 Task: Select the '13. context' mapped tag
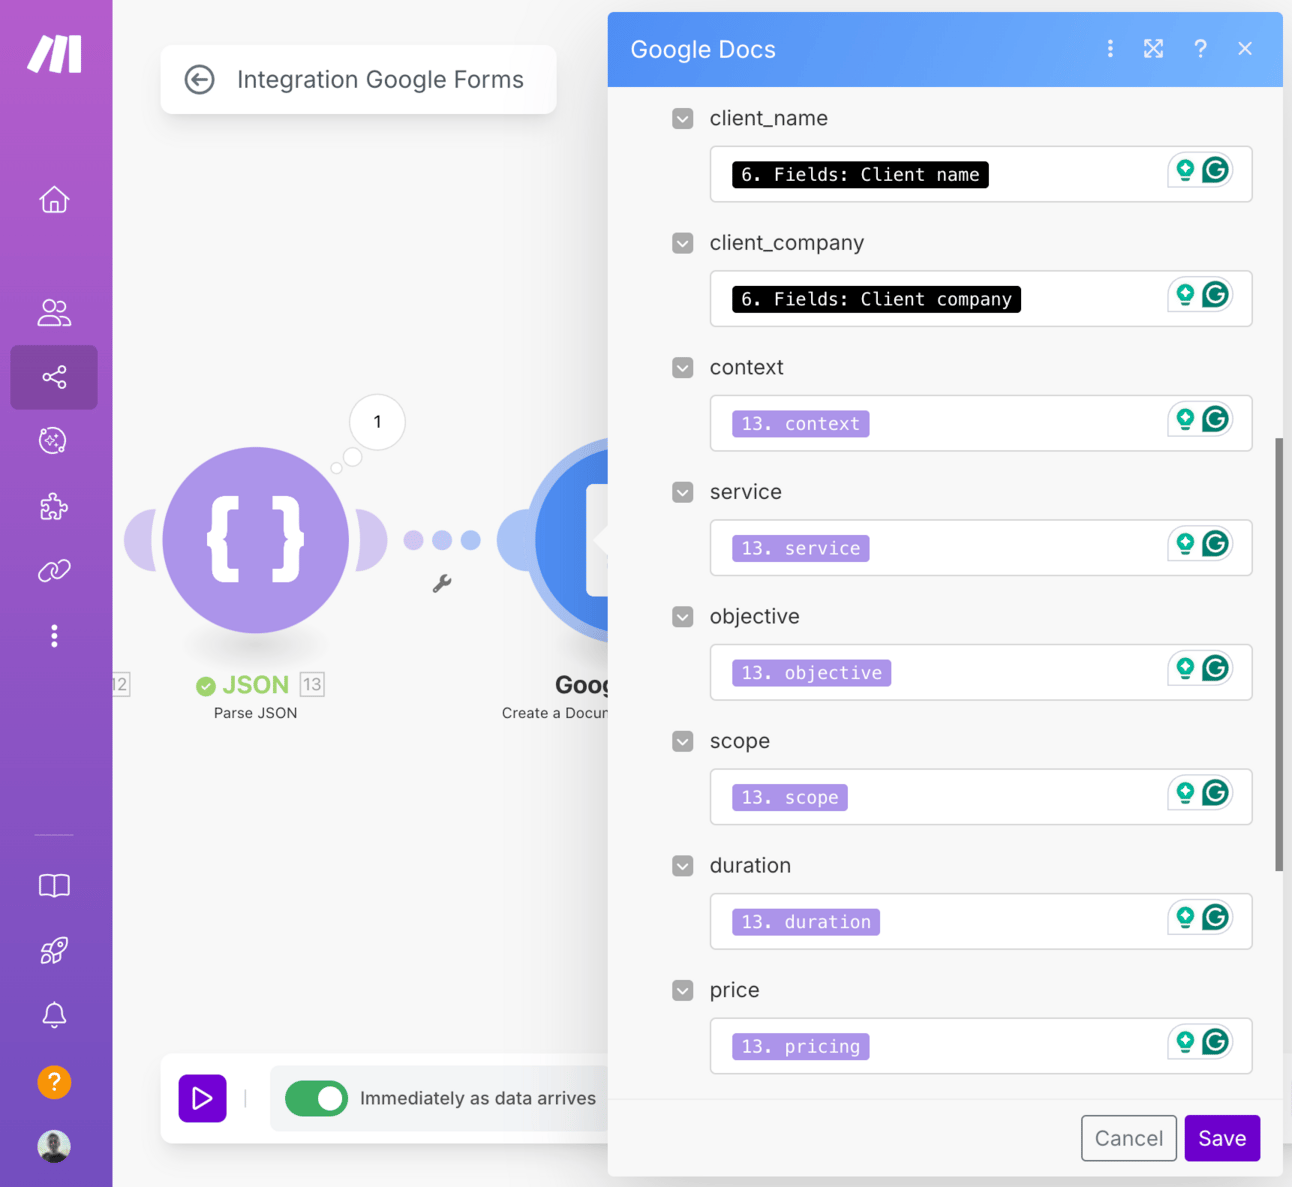click(800, 424)
